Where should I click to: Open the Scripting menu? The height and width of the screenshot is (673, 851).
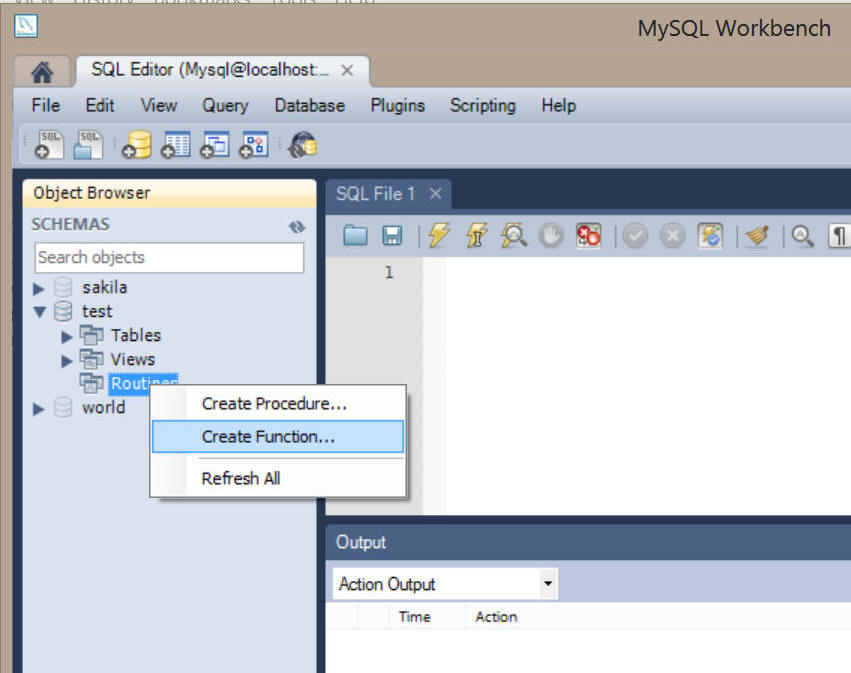pyautogui.click(x=482, y=105)
